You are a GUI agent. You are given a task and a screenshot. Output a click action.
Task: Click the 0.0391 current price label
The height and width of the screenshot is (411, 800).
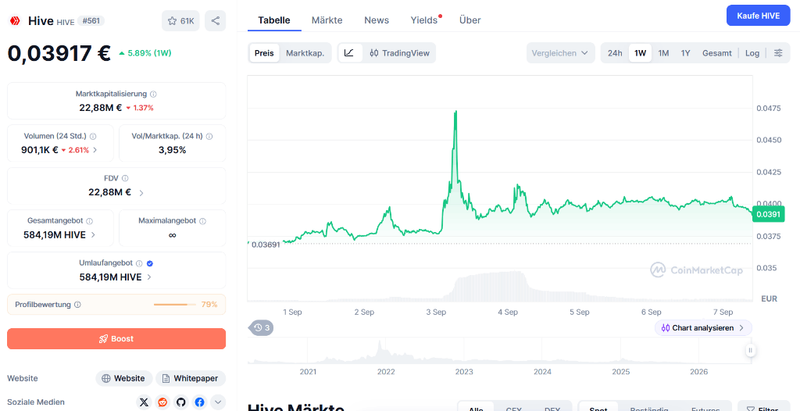(768, 214)
